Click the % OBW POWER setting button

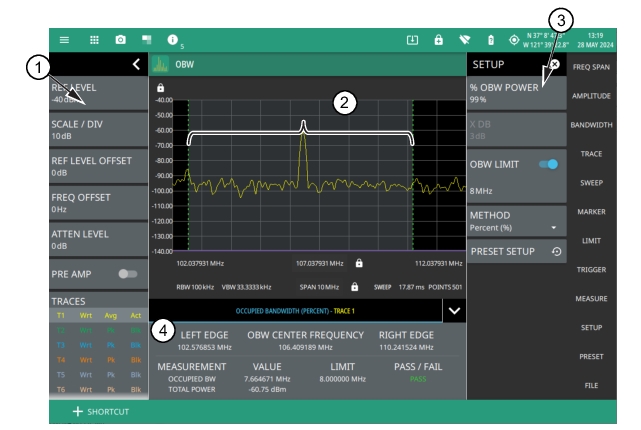click(x=512, y=93)
